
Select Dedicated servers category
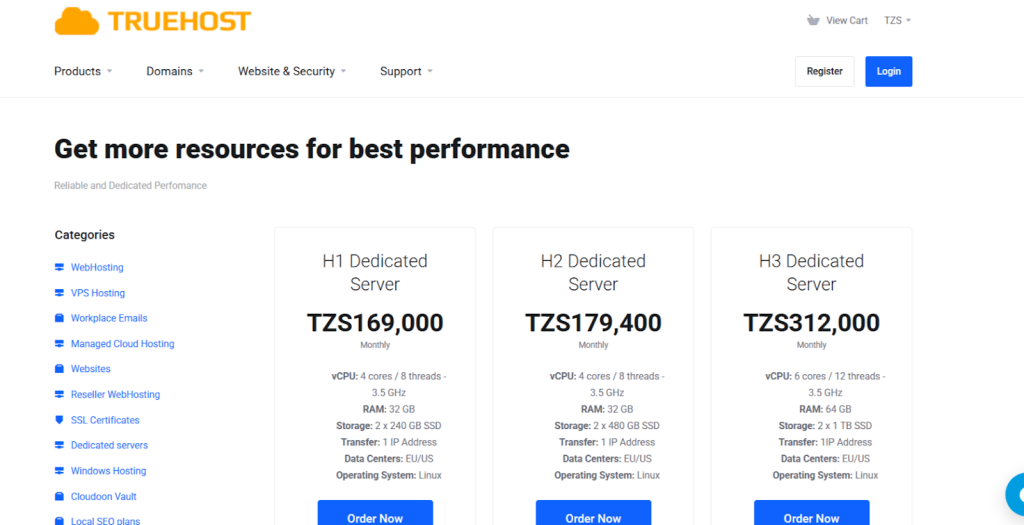[109, 445]
